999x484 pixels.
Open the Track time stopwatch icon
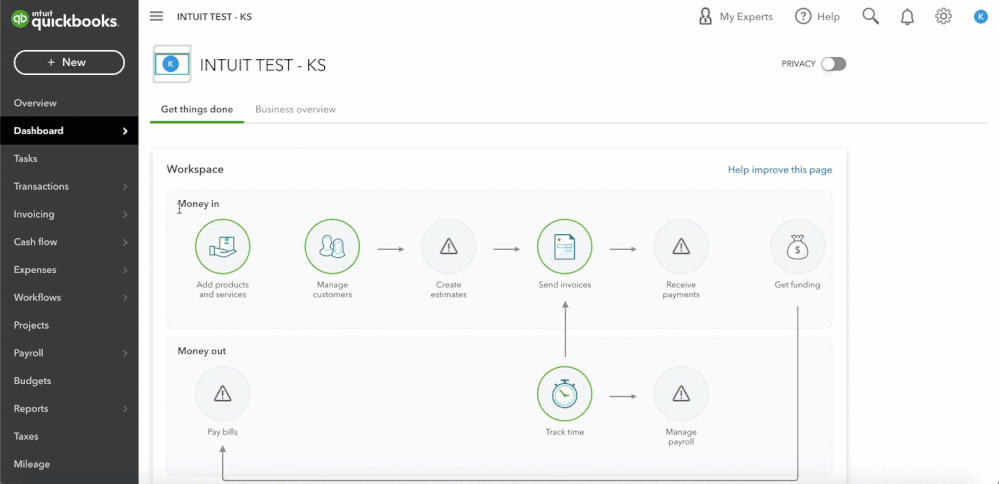click(564, 394)
